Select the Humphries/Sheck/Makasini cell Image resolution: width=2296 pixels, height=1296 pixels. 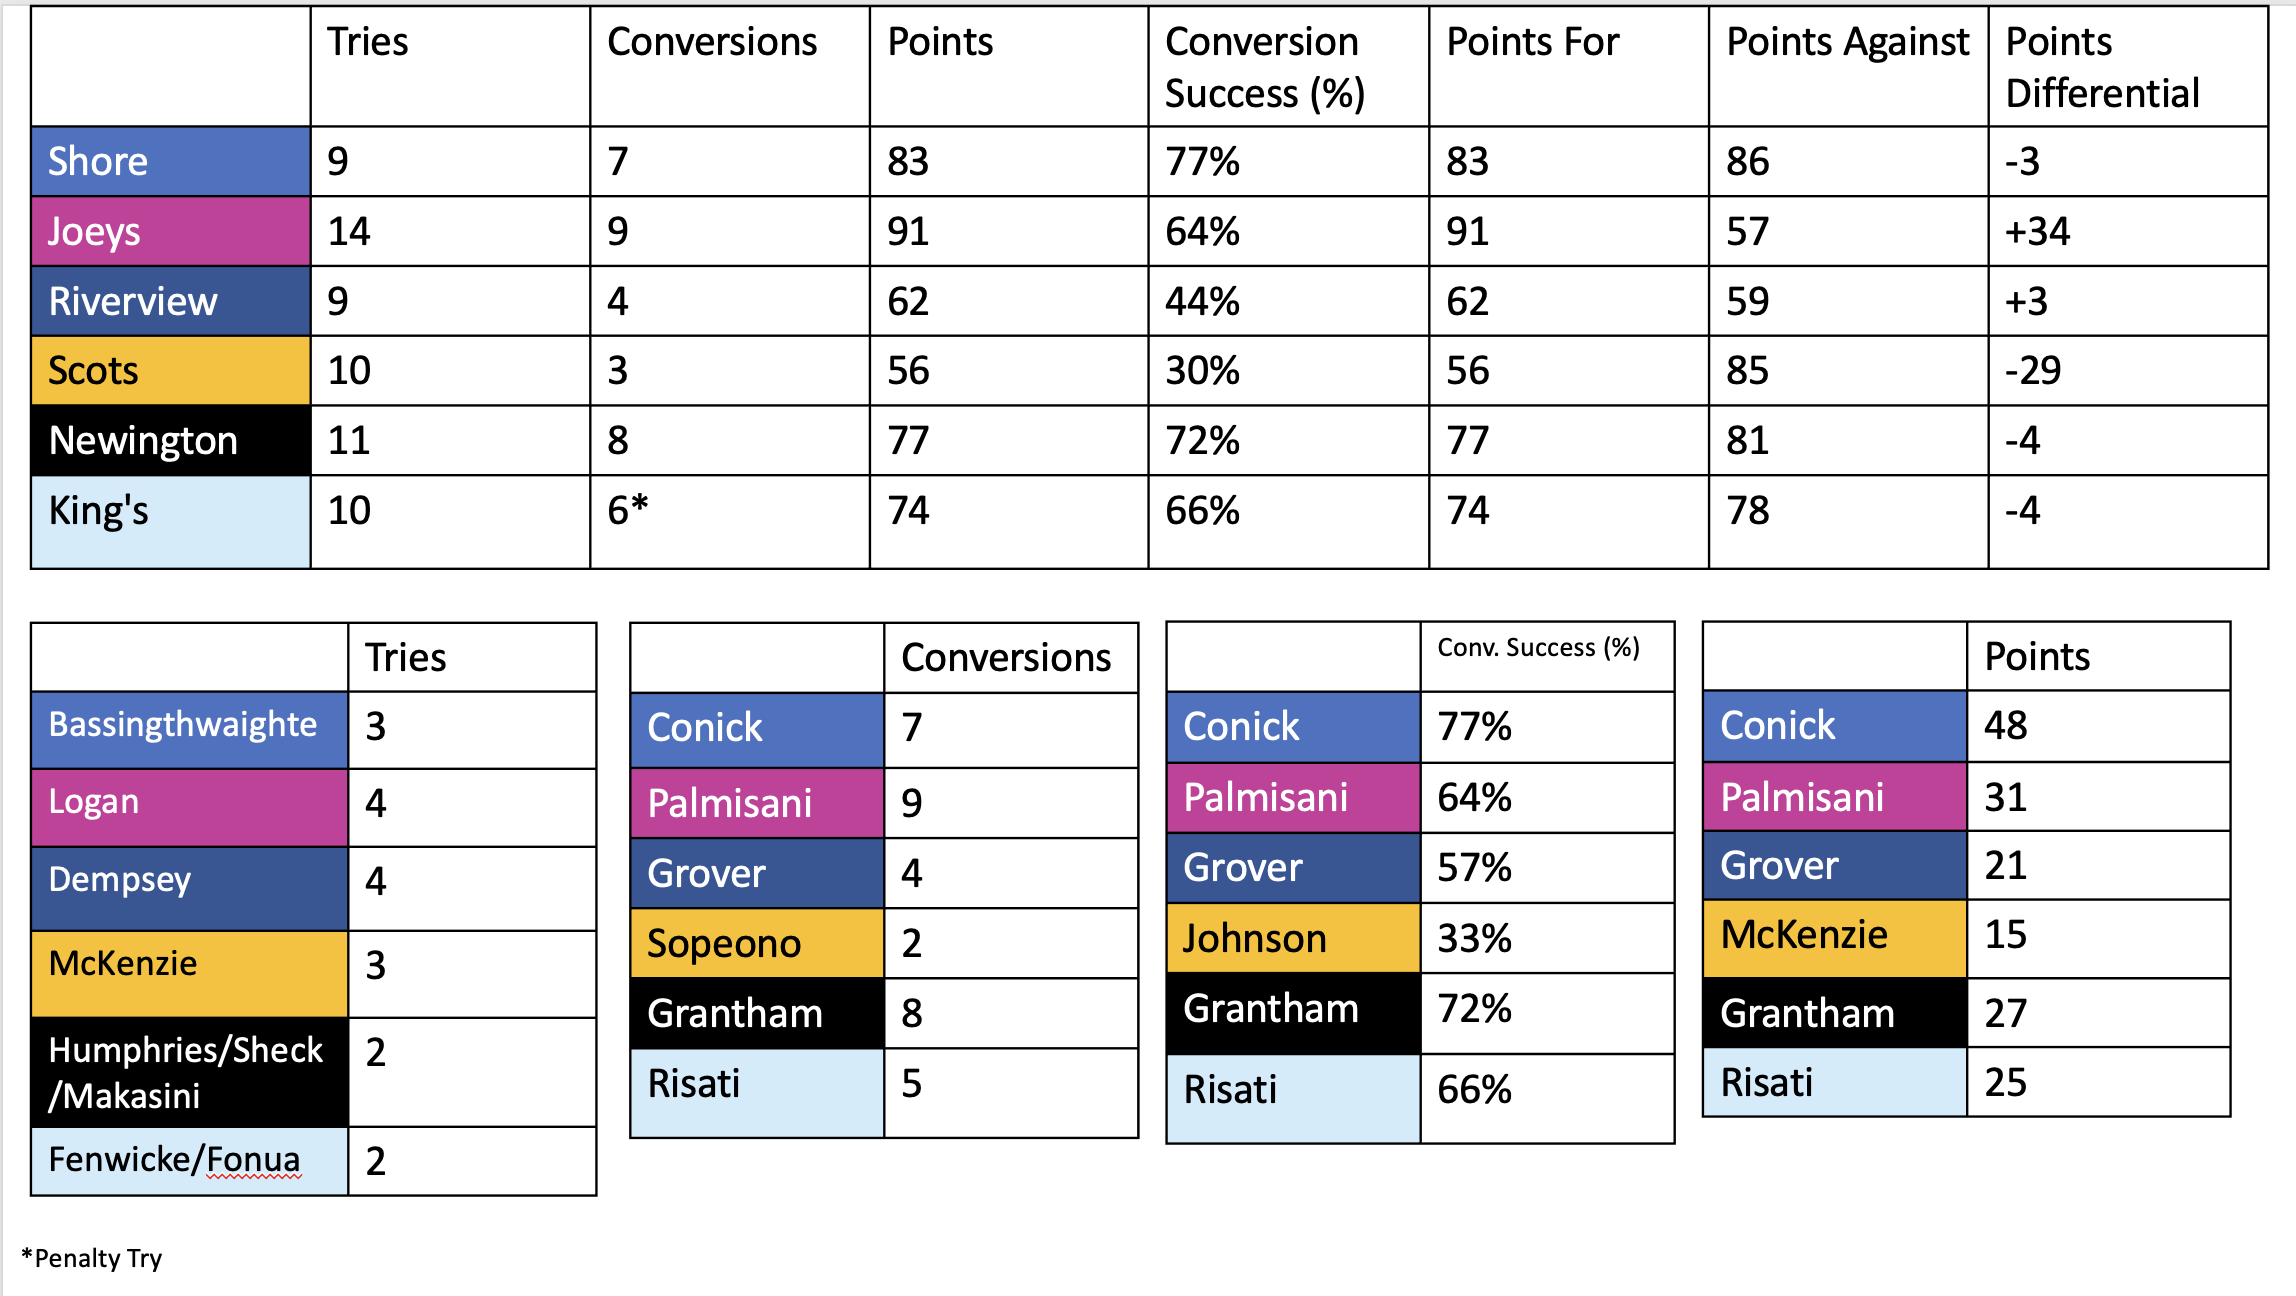coord(189,1072)
